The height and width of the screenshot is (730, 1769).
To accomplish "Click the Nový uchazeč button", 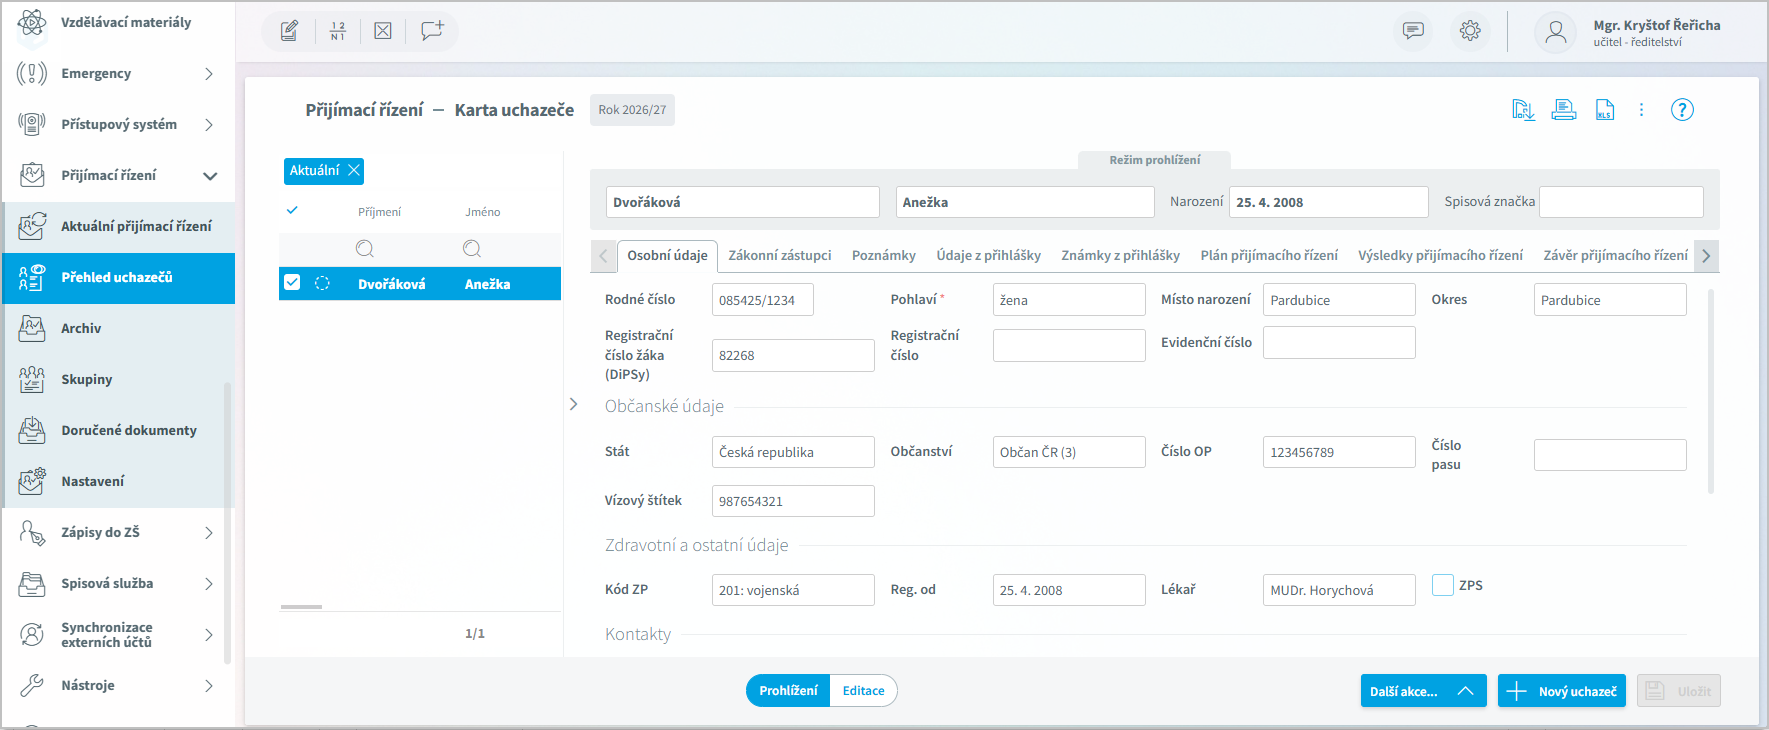I will (x=1561, y=691).
